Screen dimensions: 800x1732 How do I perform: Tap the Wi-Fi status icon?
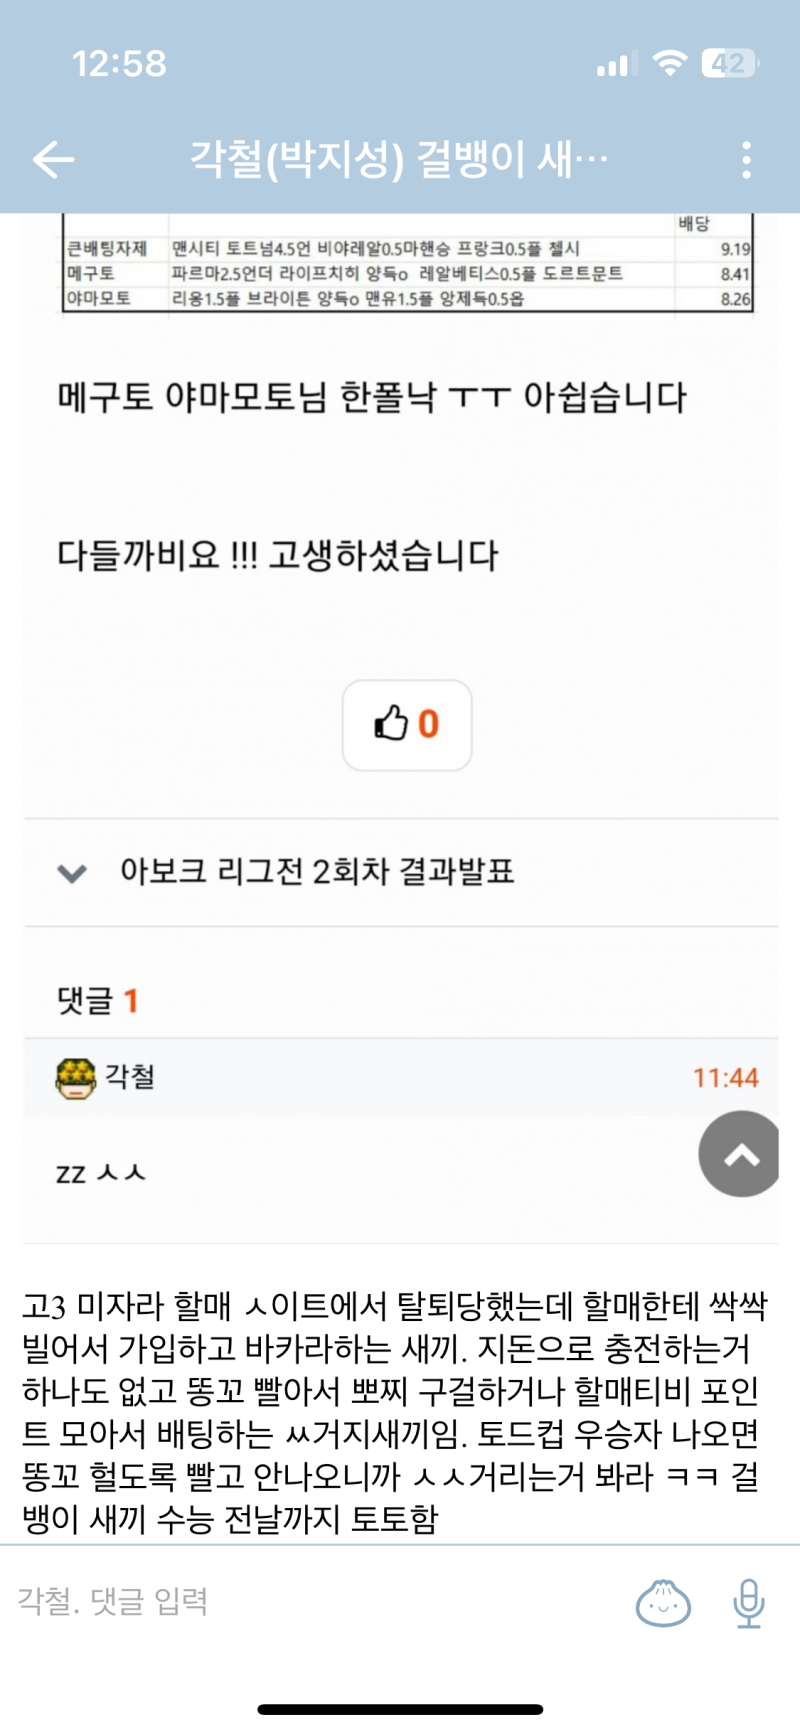tap(669, 64)
